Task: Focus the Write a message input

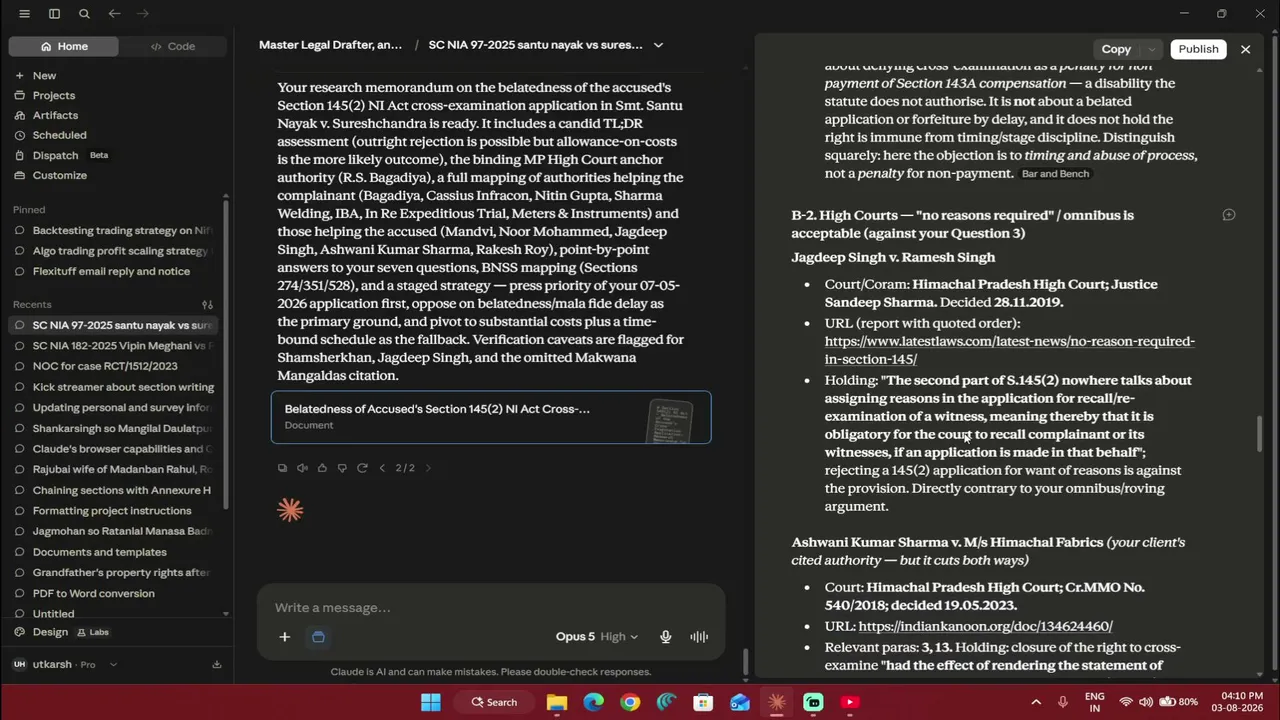Action: point(490,608)
